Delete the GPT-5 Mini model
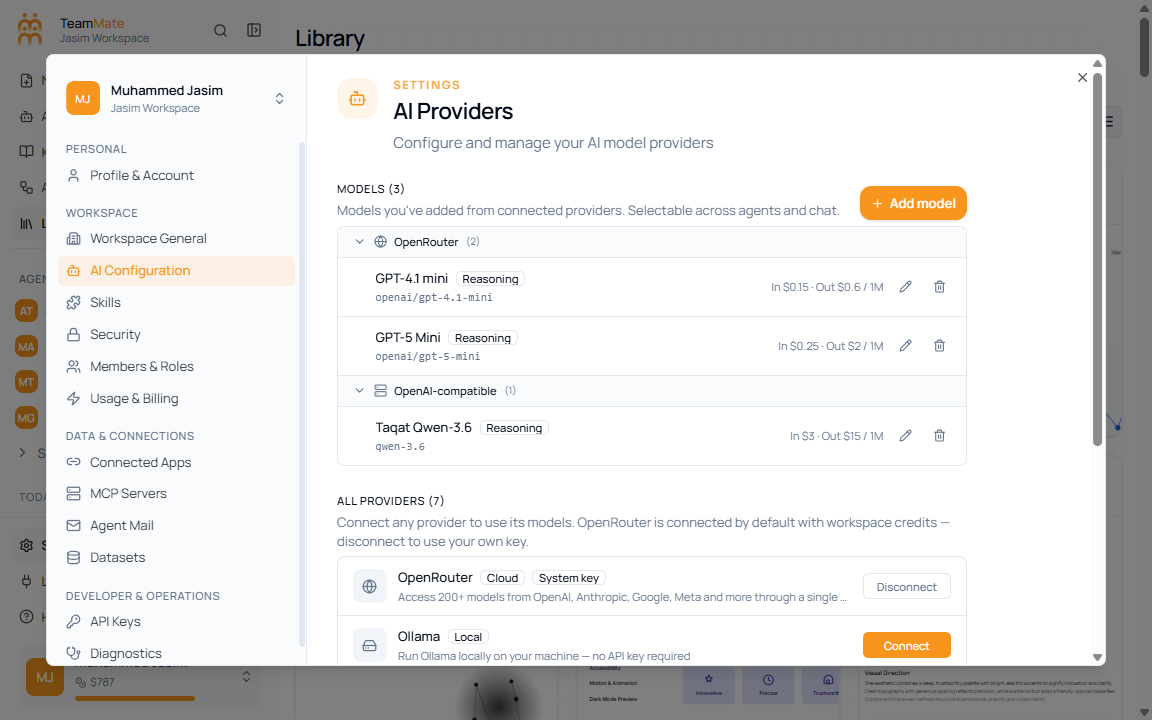 [x=939, y=345]
